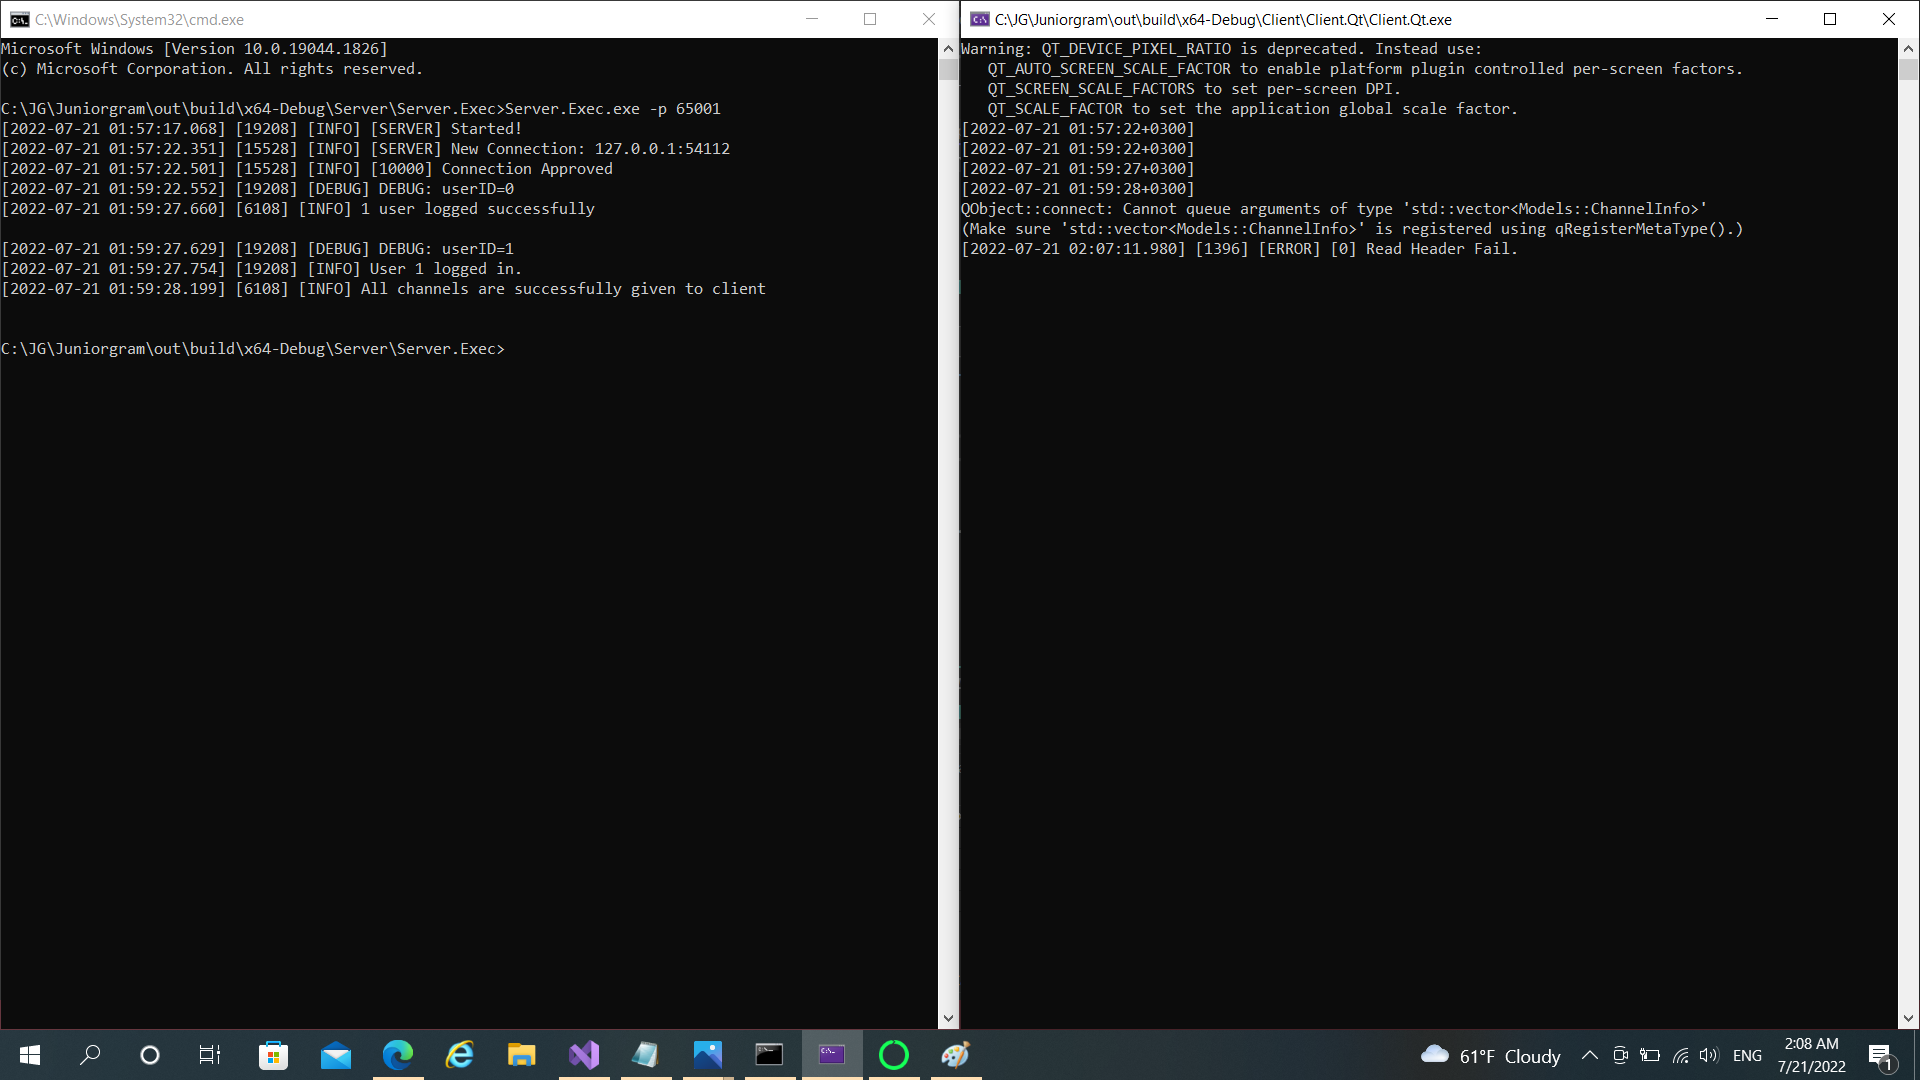Open the Mail app from the taskbar
This screenshot has height=1080, width=1920.
pyautogui.click(x=336, y=1055)
